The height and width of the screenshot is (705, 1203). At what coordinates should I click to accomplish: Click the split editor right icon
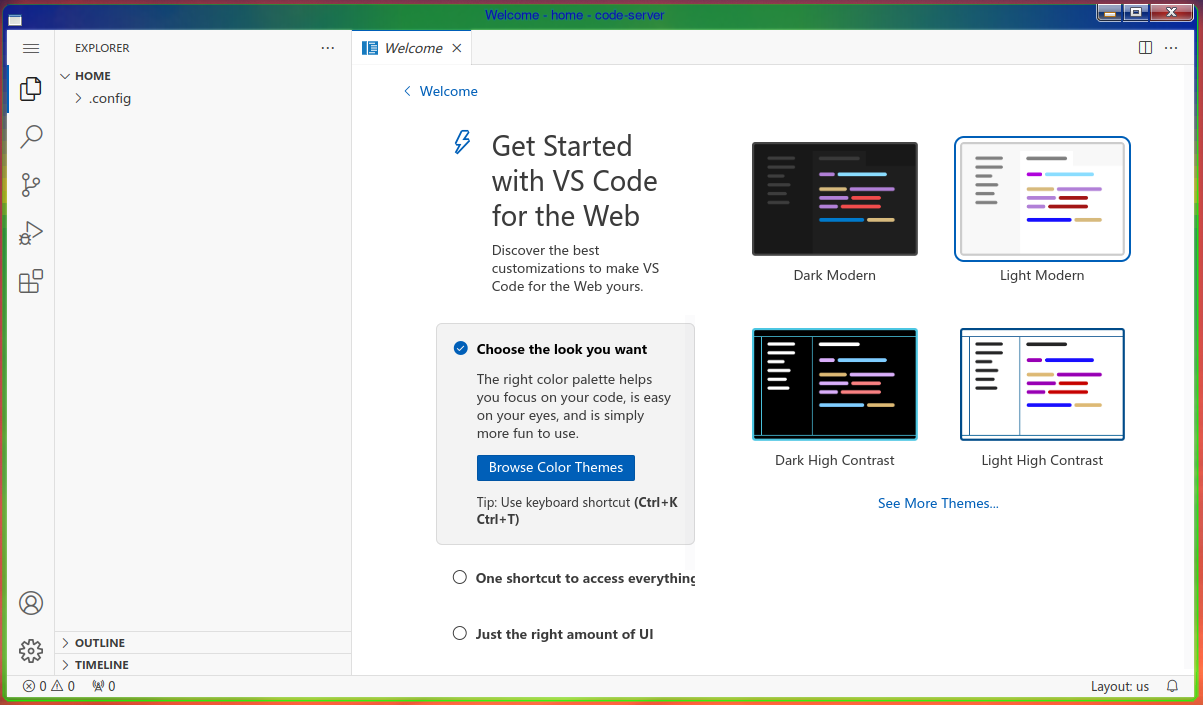pos(1146,48)
